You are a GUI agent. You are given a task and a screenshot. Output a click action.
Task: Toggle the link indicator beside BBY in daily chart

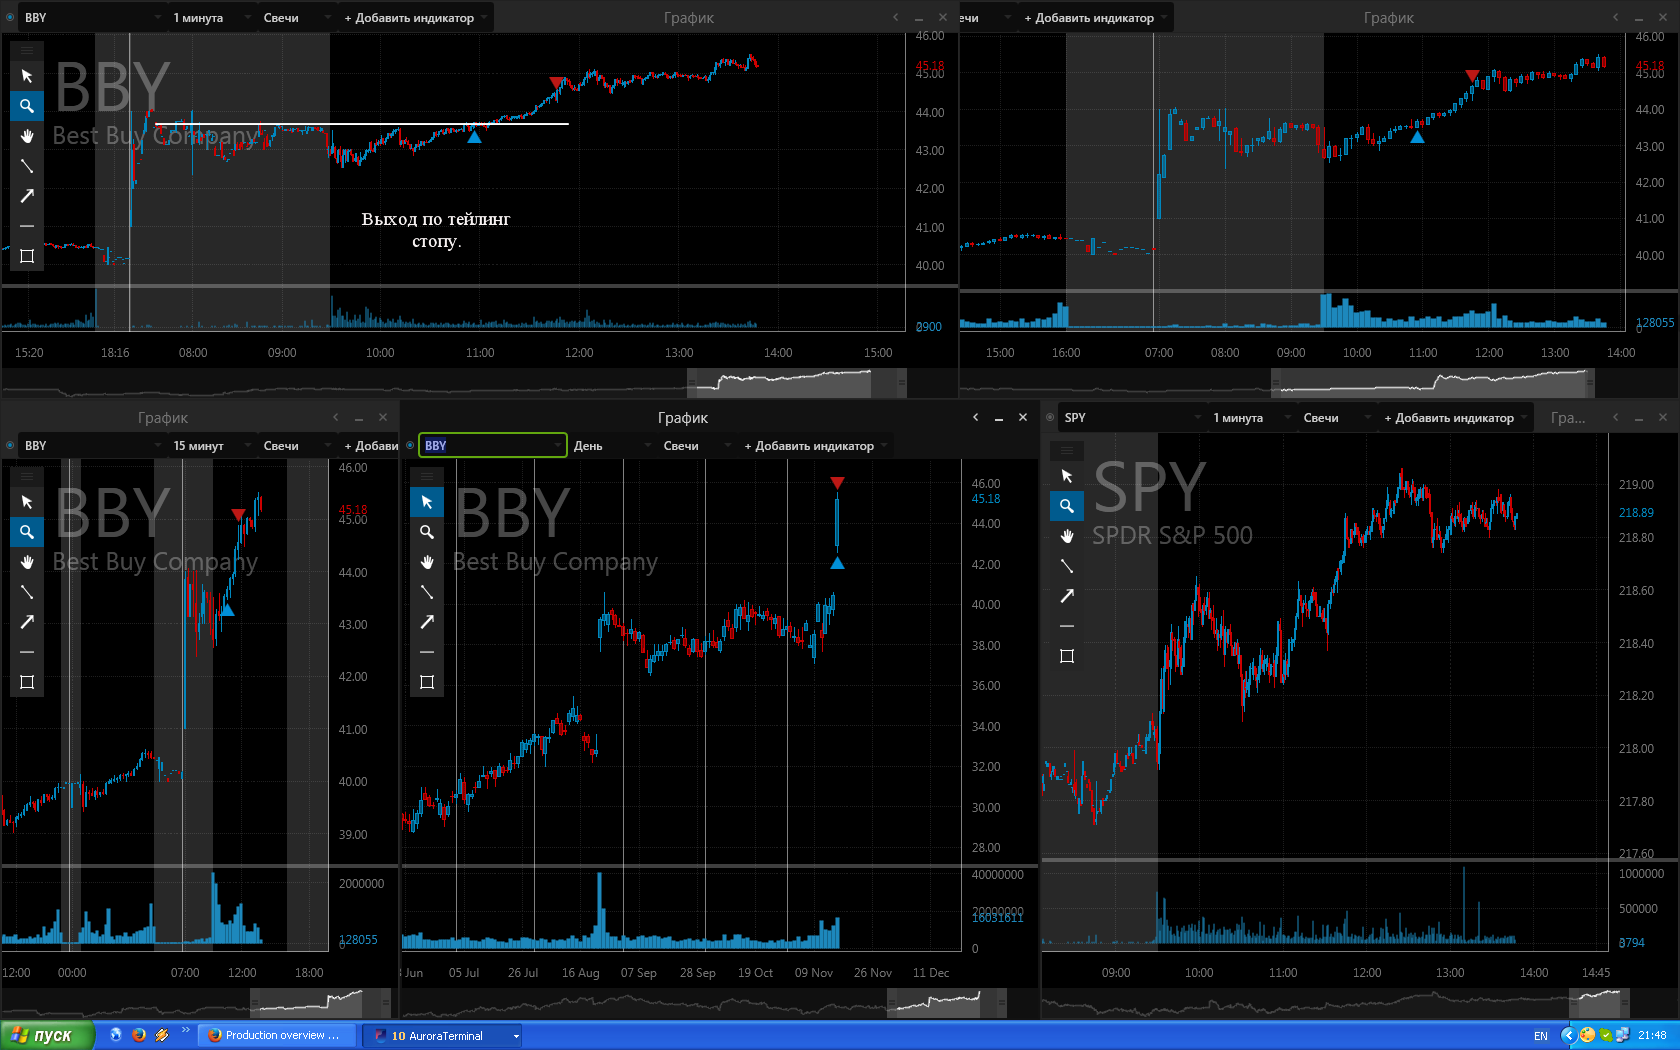coord(410,446)
